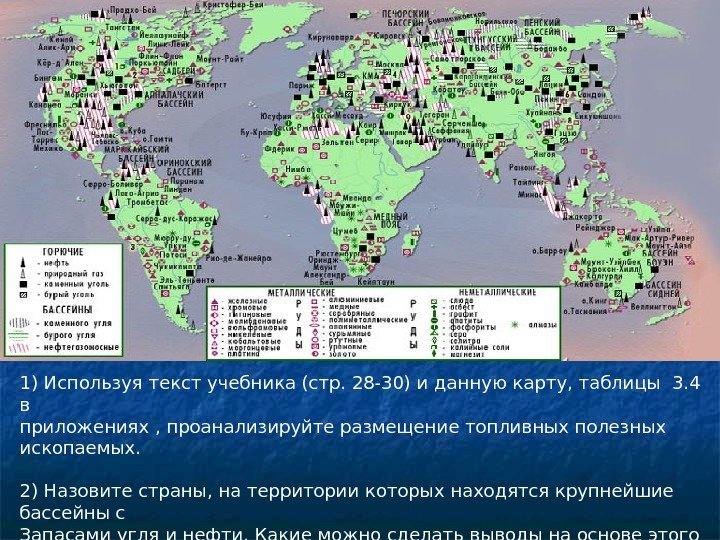This screenshot has width=720, height=540.
Task: Click the "Маунт-Райт" label in Canada
Action: (x=220, y=59)
